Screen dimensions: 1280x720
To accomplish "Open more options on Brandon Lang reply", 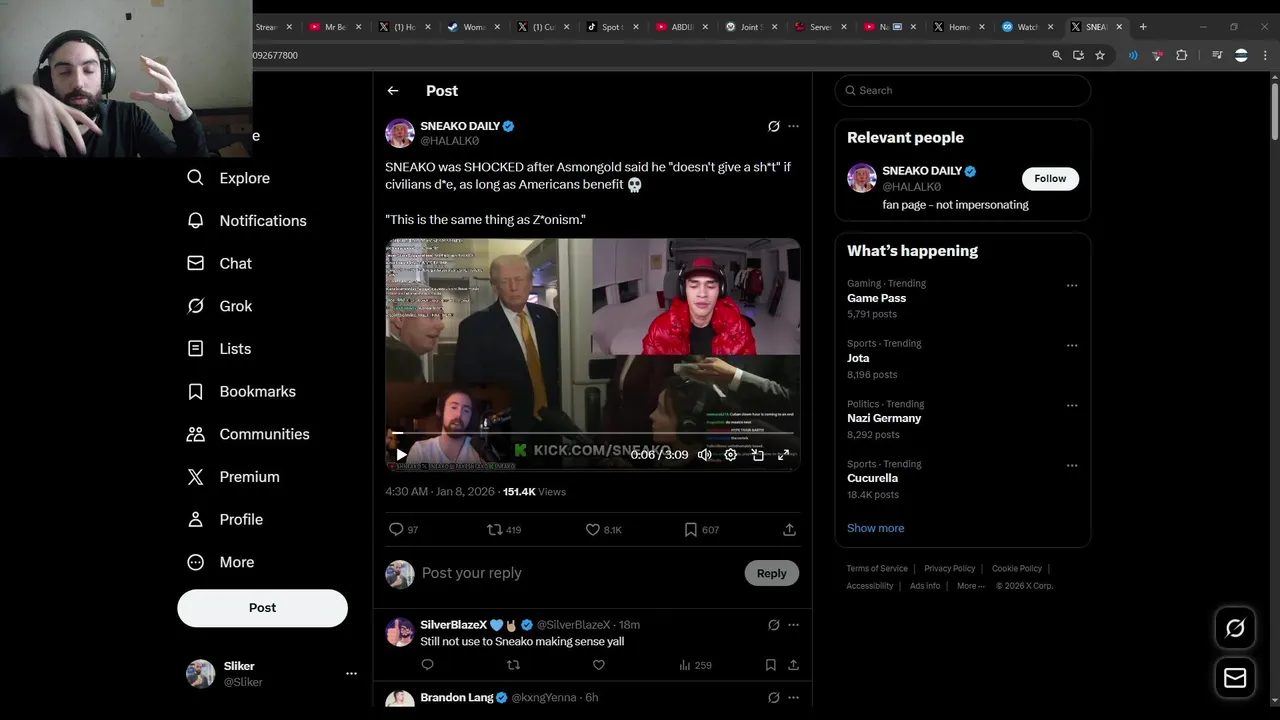I will [793, 698].
